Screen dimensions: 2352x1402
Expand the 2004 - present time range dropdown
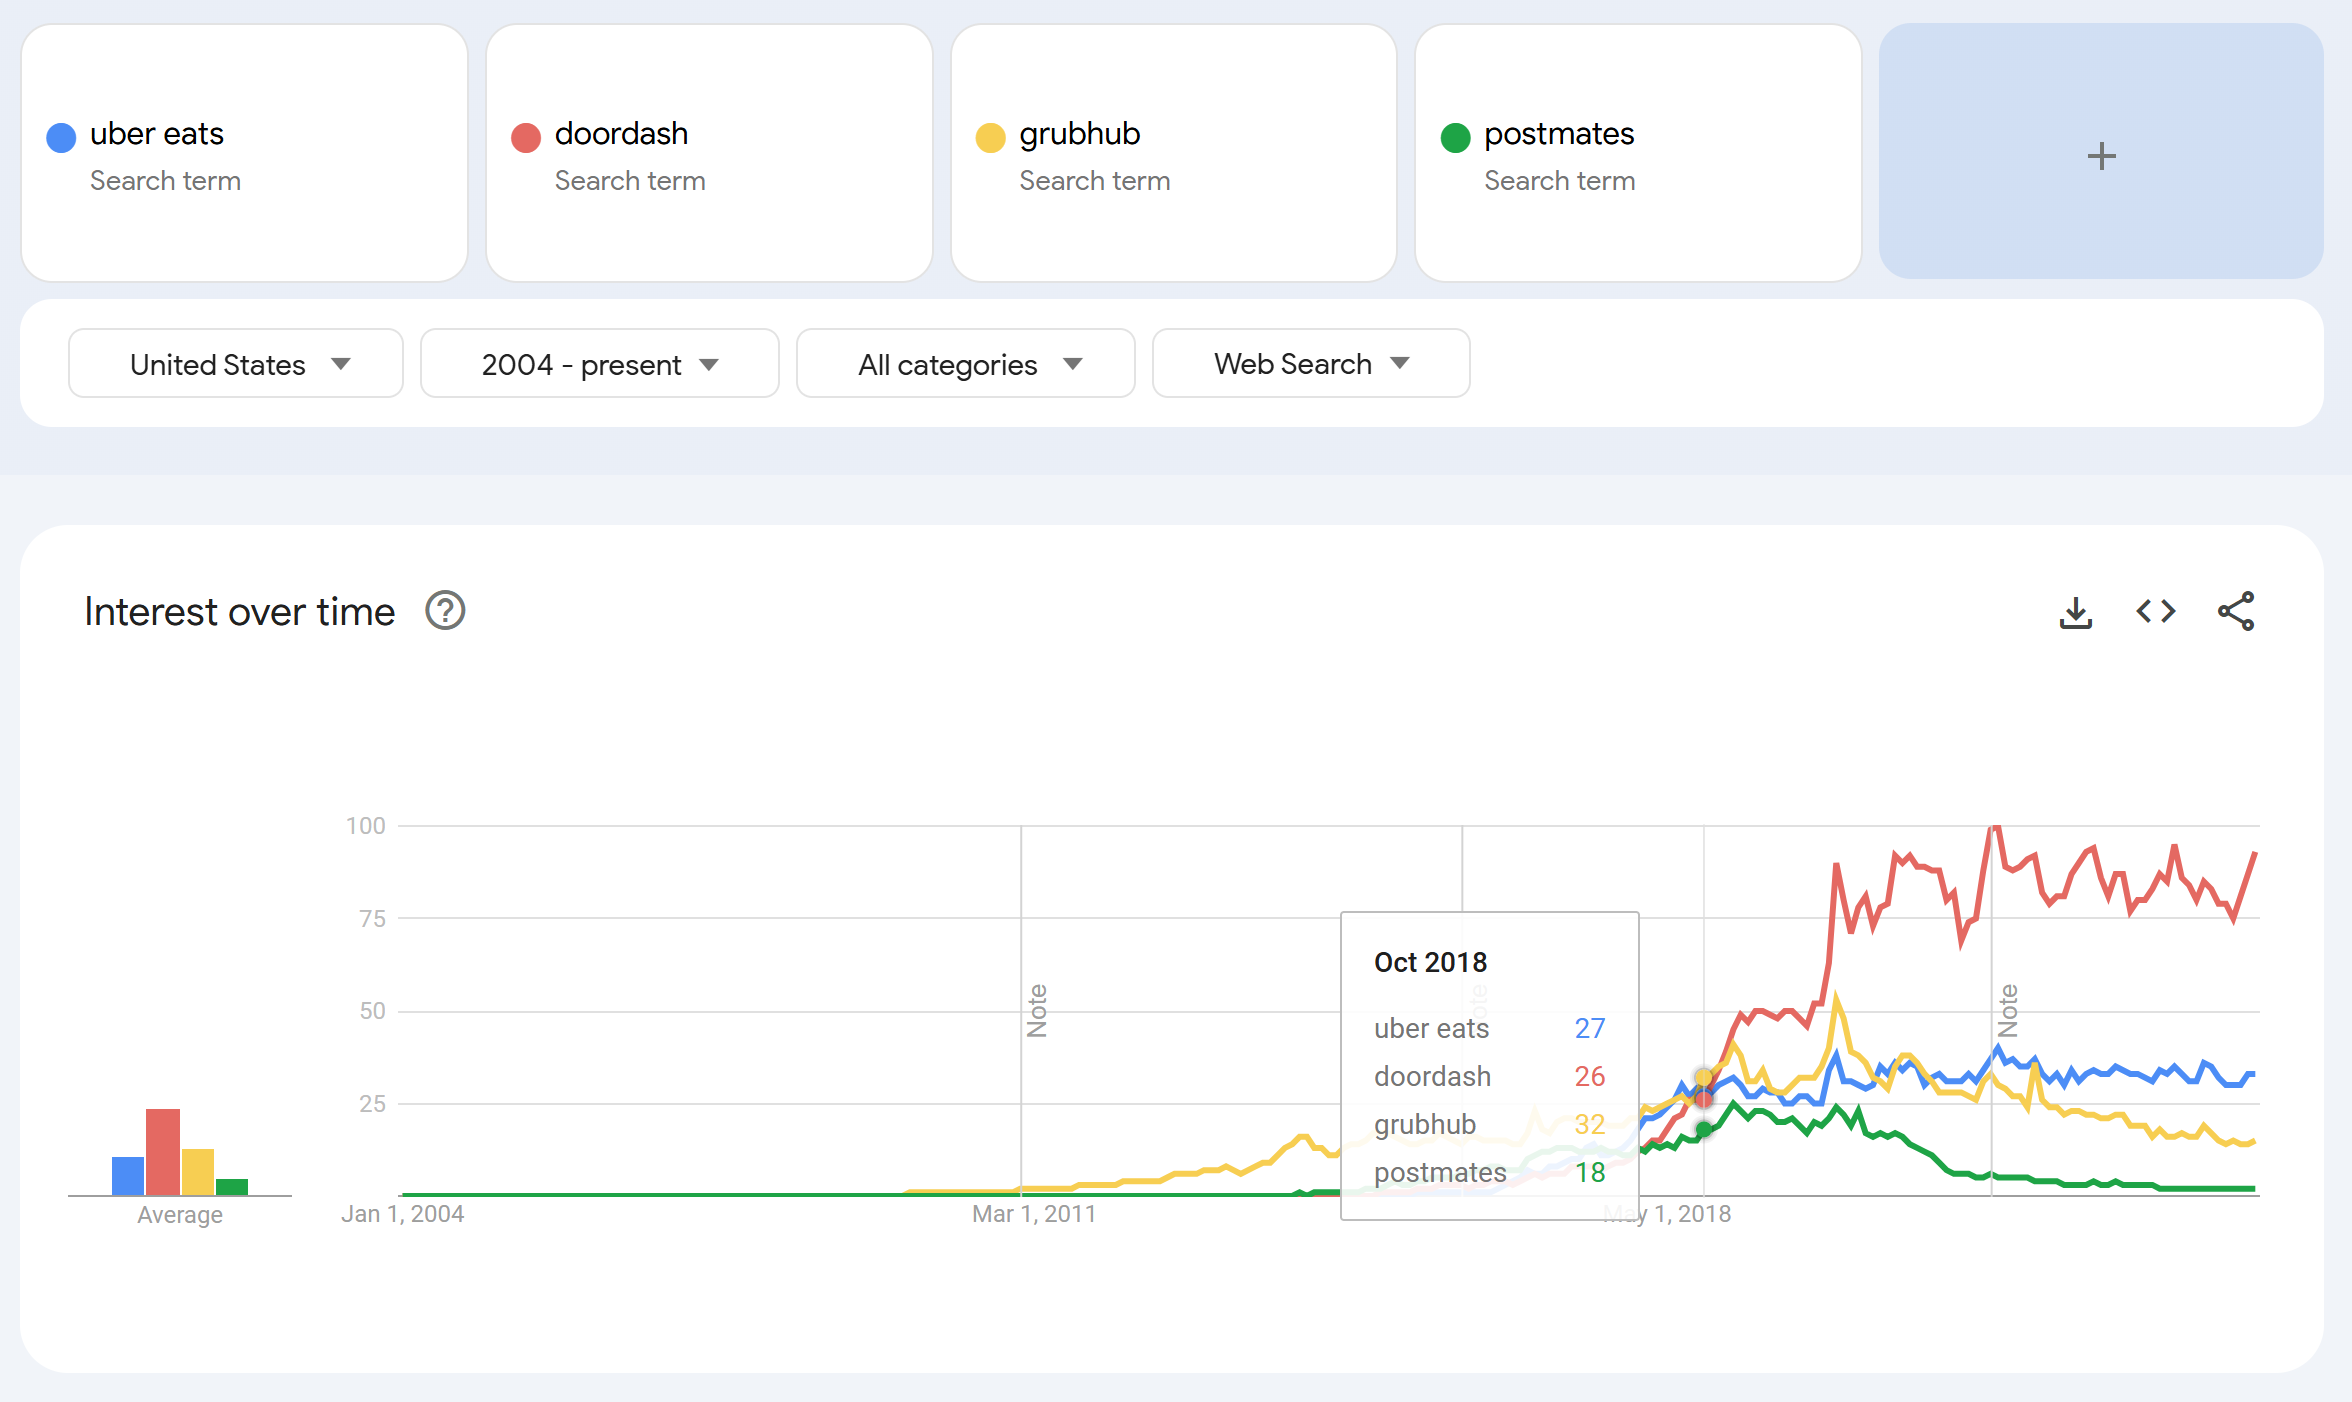(x=599, y=364)
